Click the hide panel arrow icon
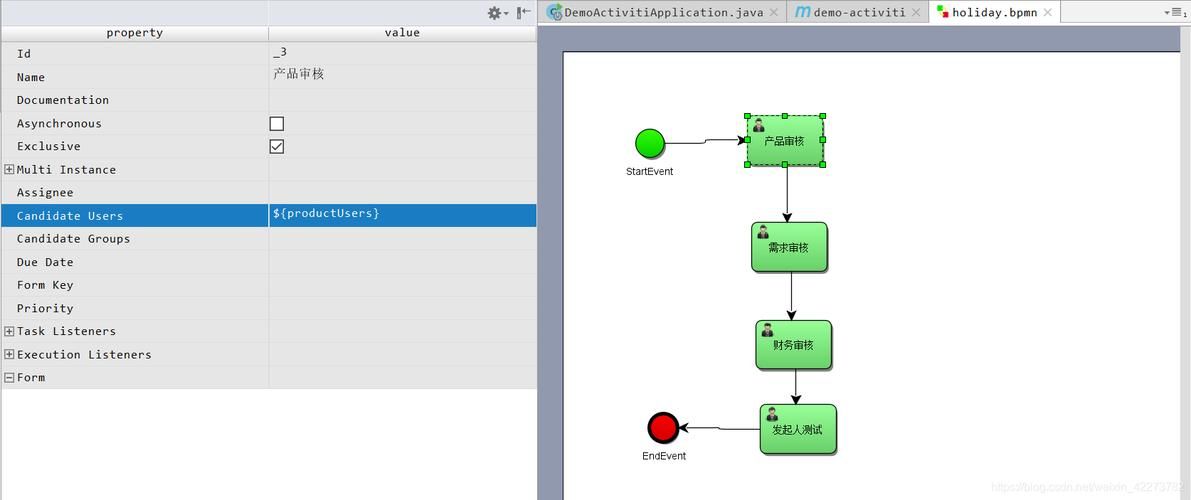 (x=523, y=13)
